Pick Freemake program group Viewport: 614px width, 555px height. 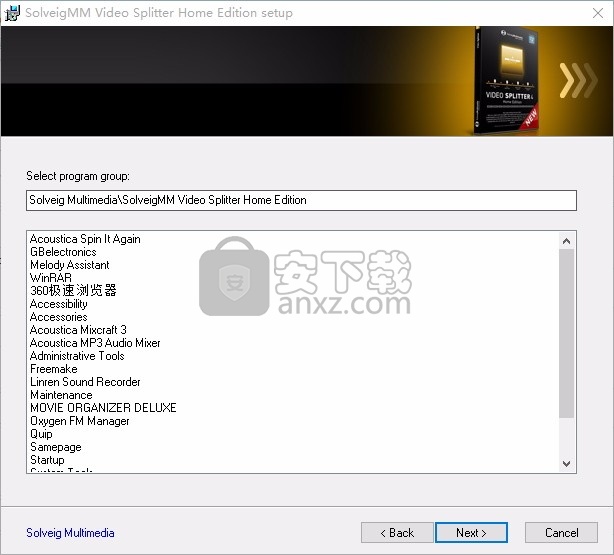(54, 369)
